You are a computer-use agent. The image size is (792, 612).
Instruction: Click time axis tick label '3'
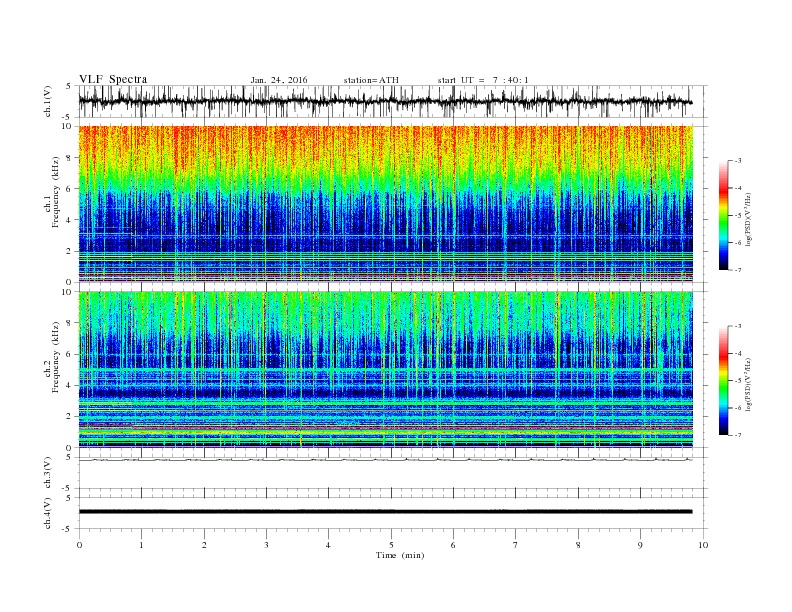pyautogui.click(x=266, y=545)
